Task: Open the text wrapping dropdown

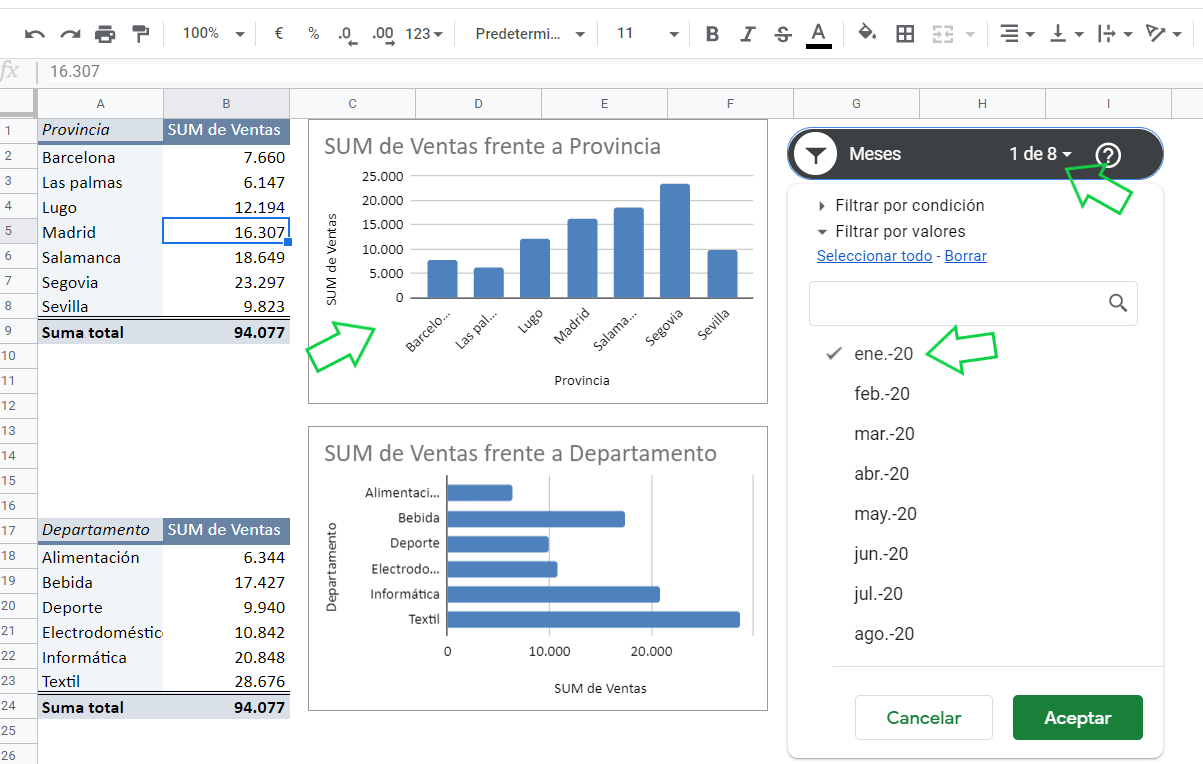Action: (x=1114, y=34)
